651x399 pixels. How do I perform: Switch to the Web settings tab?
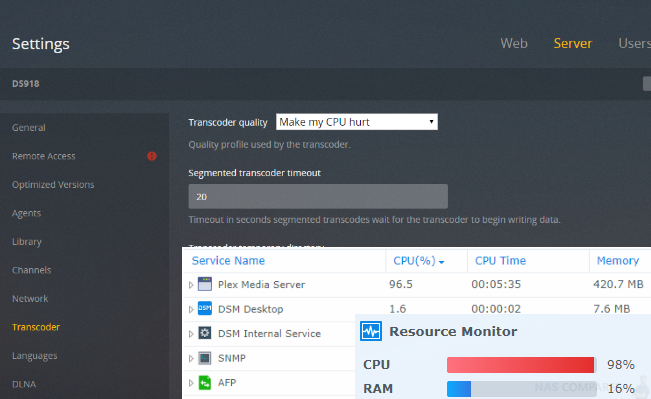pyautogui.click(x=514, y=43)
